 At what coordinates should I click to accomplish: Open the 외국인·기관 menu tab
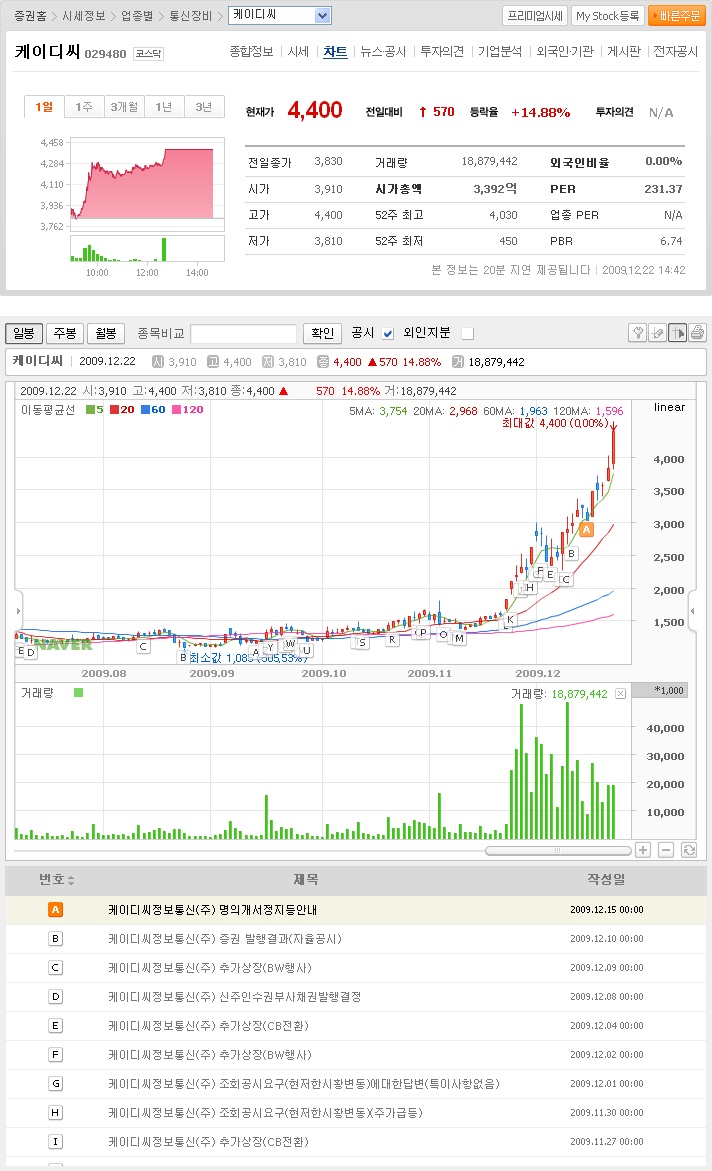[565, 52]
